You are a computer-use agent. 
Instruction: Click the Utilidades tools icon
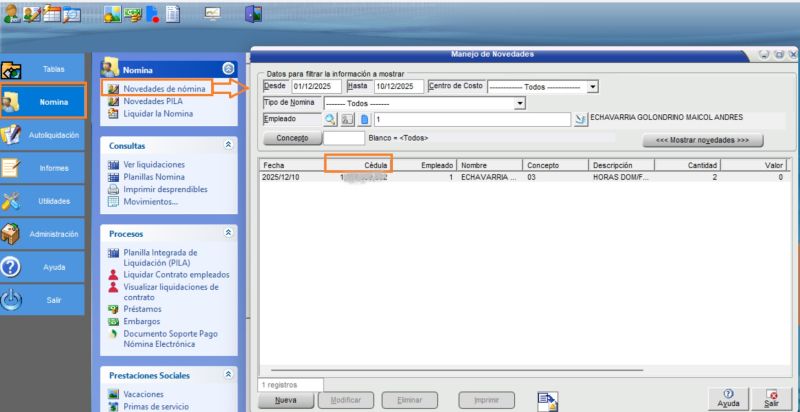[13, 201]
